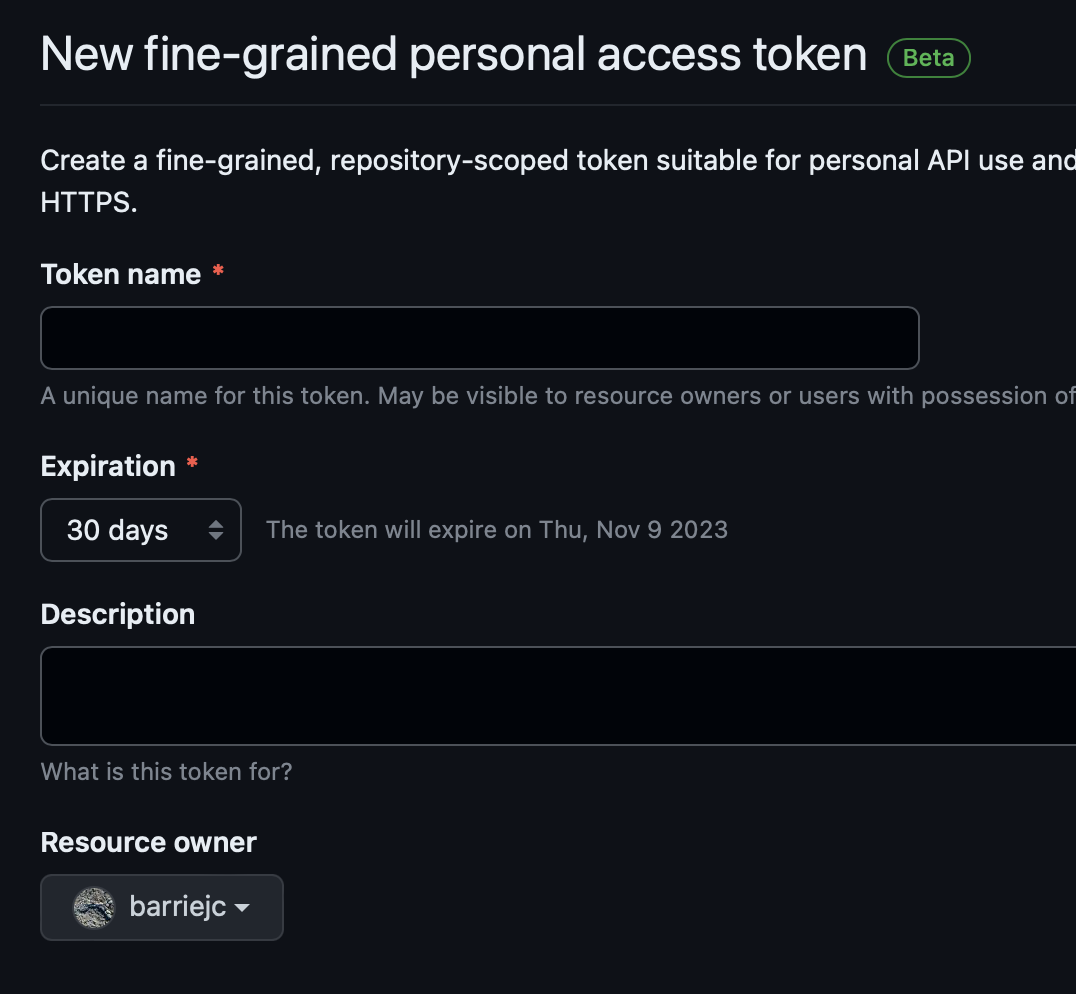This screenshot has width=1076, height=994.
Task: Click the barriejc avatar image
Action: (95, 908)
